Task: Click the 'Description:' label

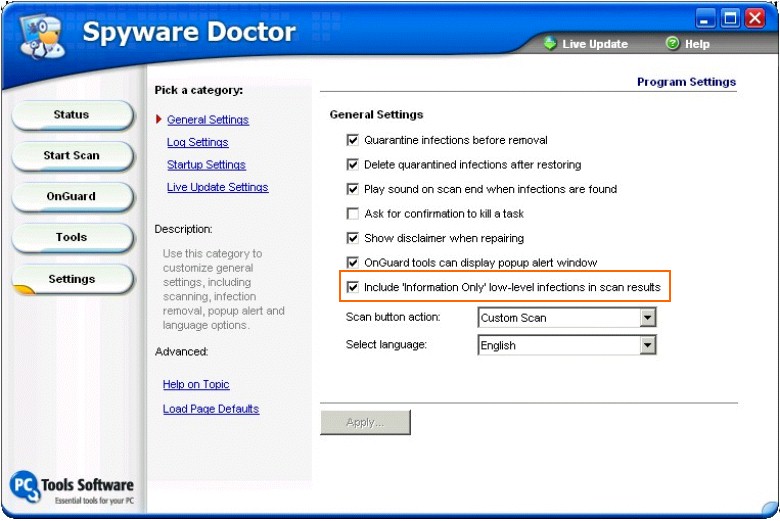Action: 183,229
